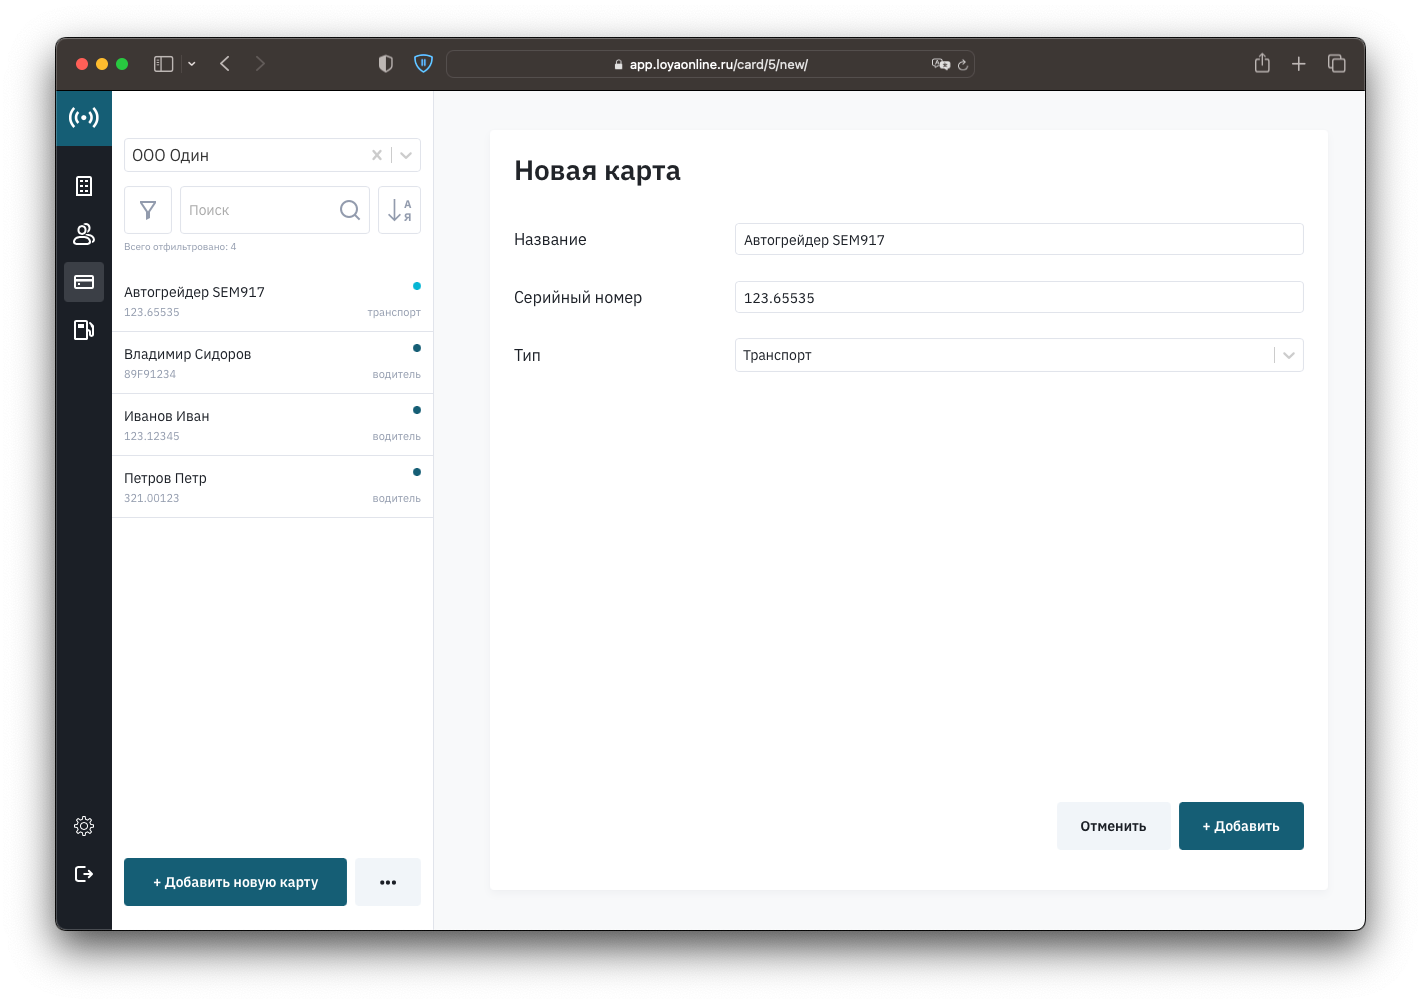Open Safari sidebar dropdown chevron
This screenshot has width=1421, height=1004.
point(192,64)
